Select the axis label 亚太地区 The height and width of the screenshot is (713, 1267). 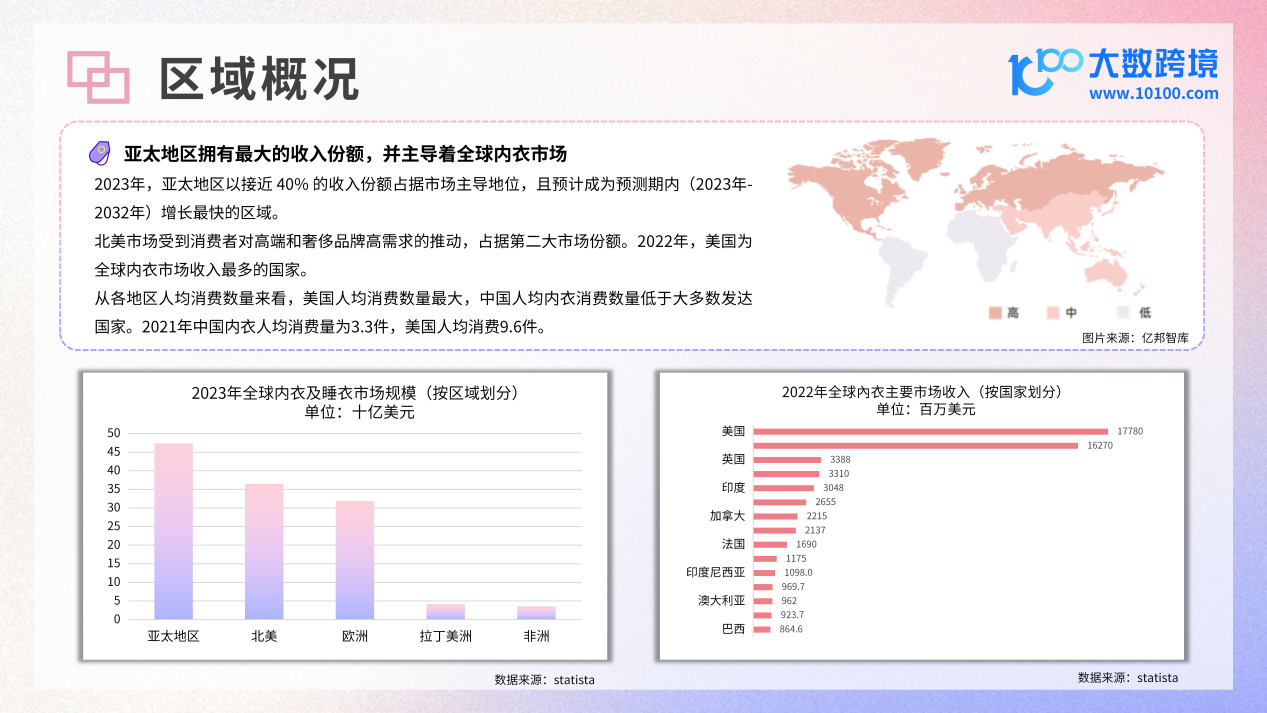(x=173, y=636)
